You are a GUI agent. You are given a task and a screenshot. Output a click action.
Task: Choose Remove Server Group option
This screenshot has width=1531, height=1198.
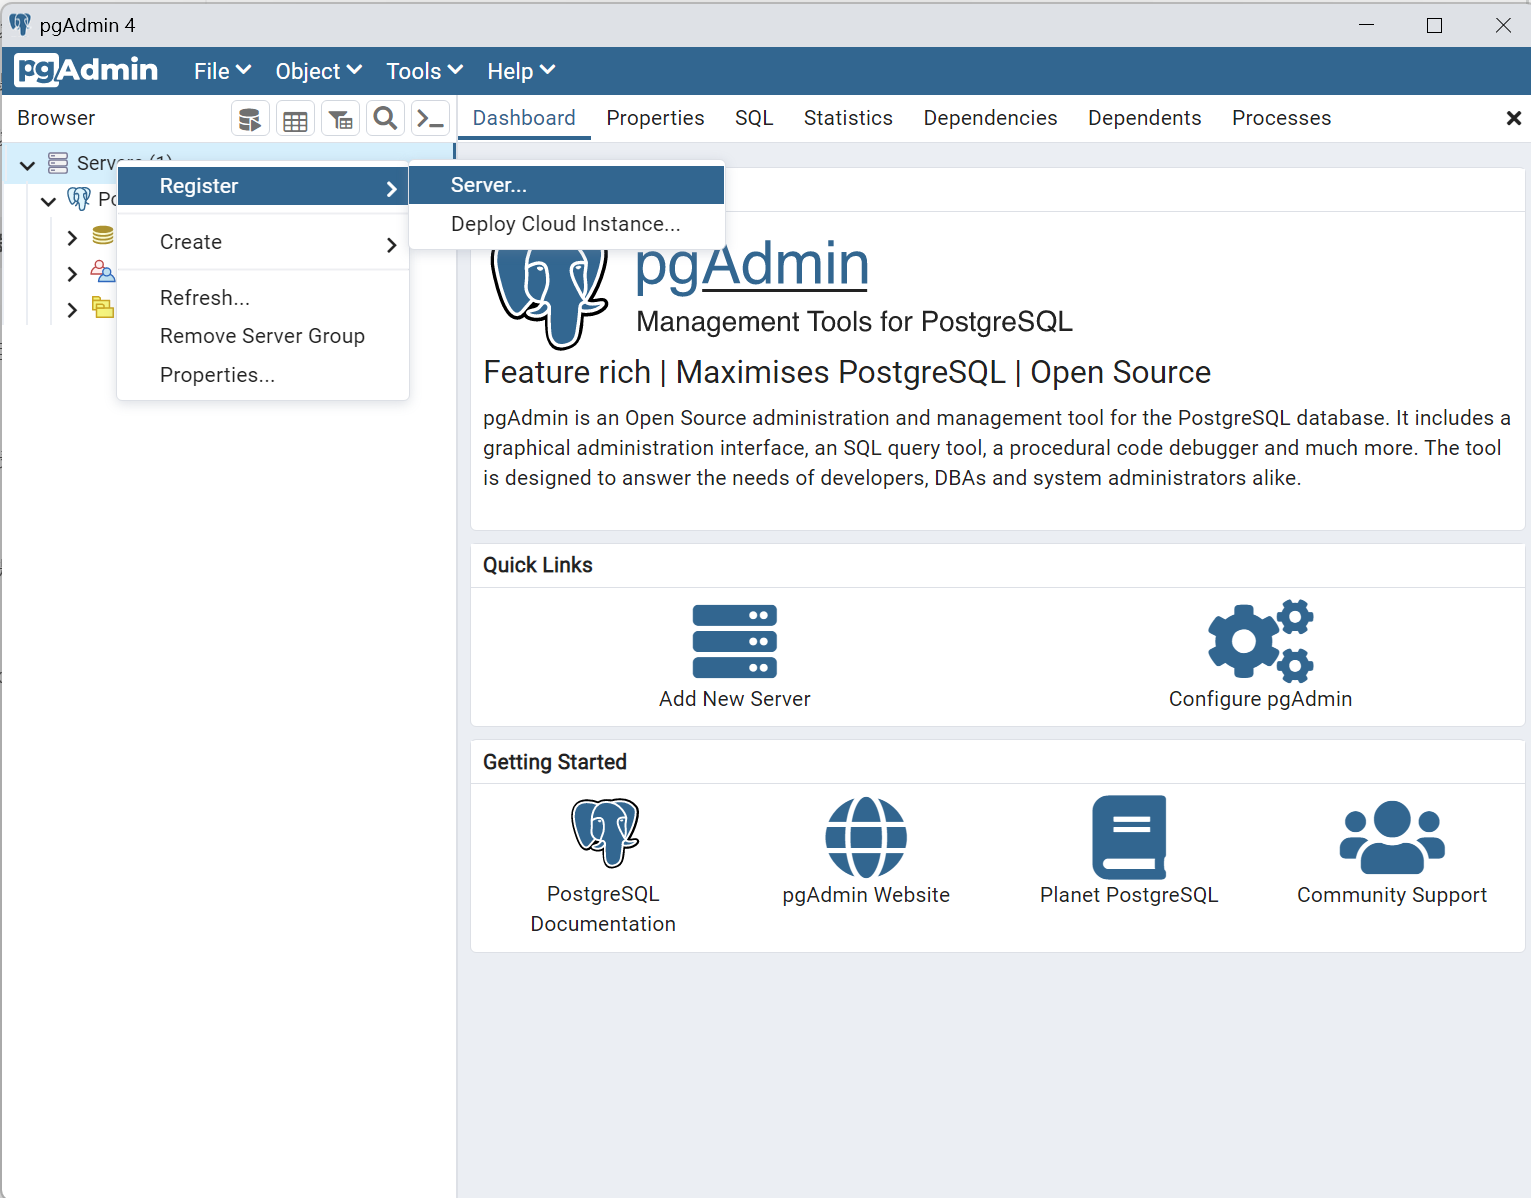point(263,336)
